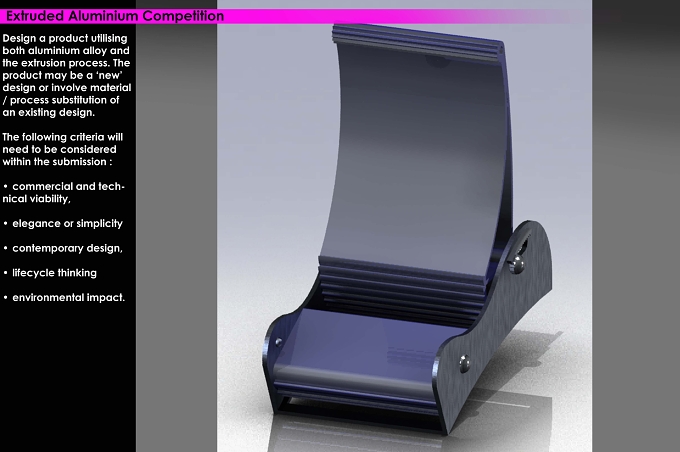This screenshot has height=452, width=680.
Task: Click the environmental impact bullet
Action: pos(64,298)
